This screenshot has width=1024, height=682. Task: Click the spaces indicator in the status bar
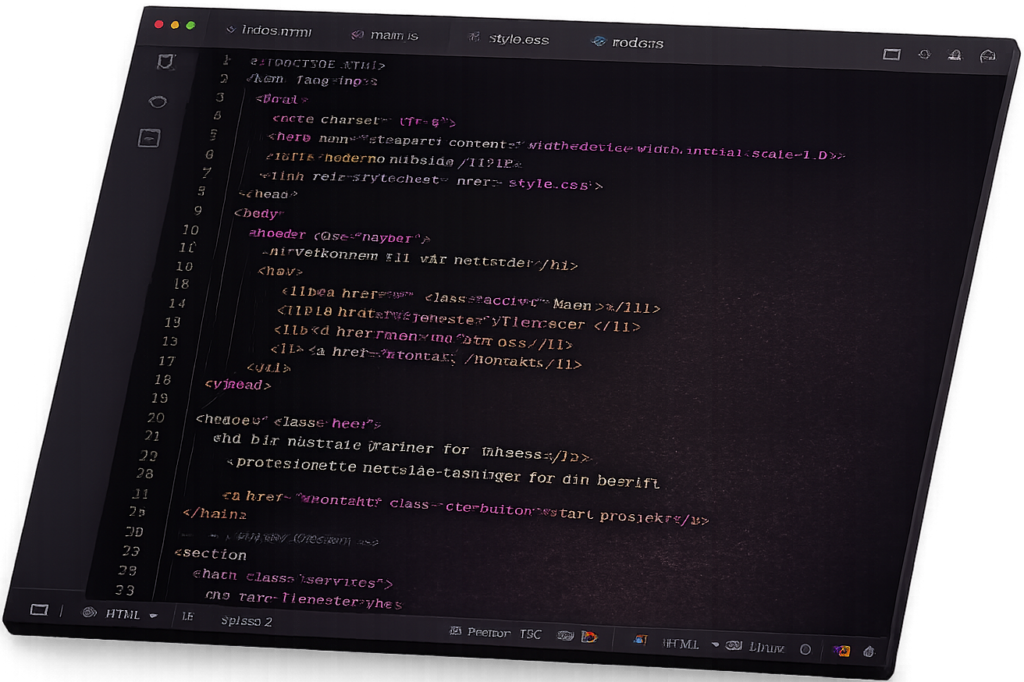pos(246,621)
